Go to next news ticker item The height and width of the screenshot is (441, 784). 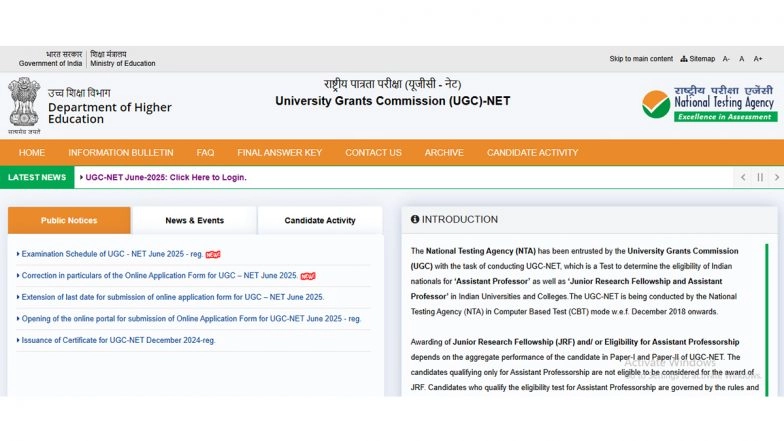coord(776,178)
